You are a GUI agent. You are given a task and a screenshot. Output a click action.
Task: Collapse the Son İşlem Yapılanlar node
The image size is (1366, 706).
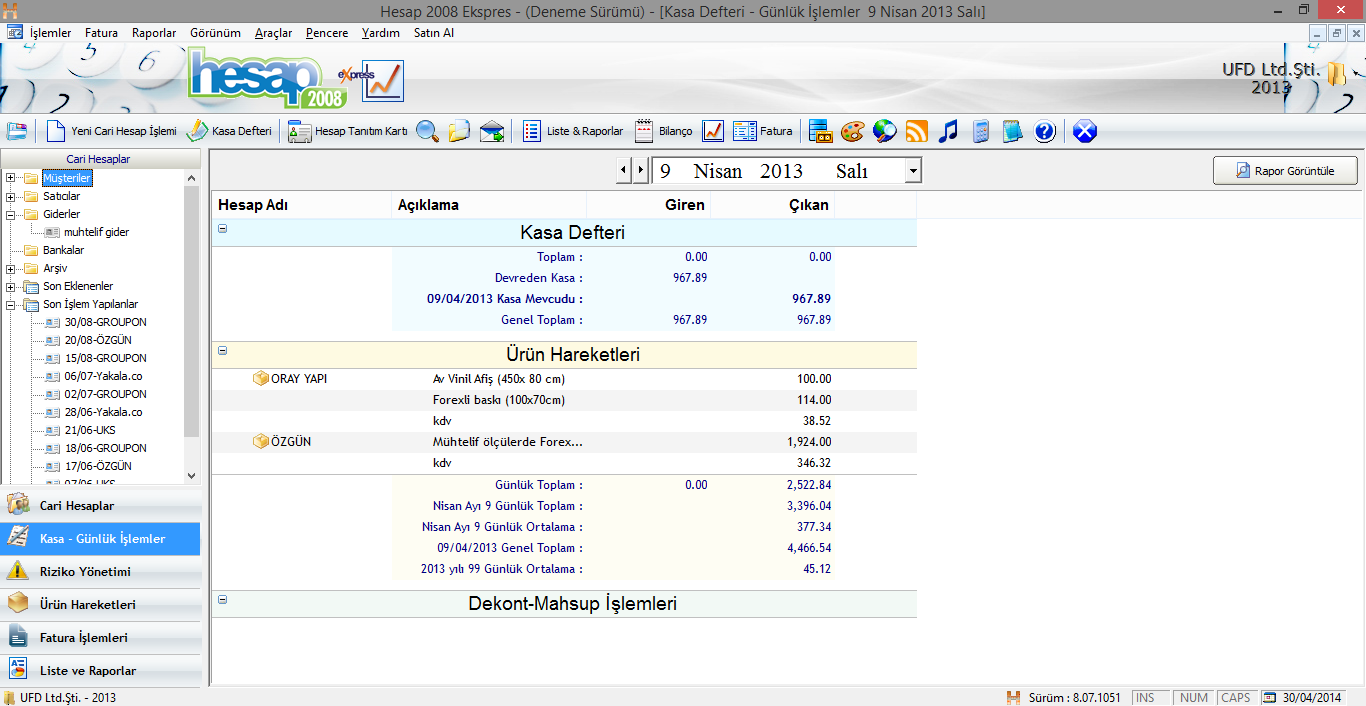click(11, 304)
